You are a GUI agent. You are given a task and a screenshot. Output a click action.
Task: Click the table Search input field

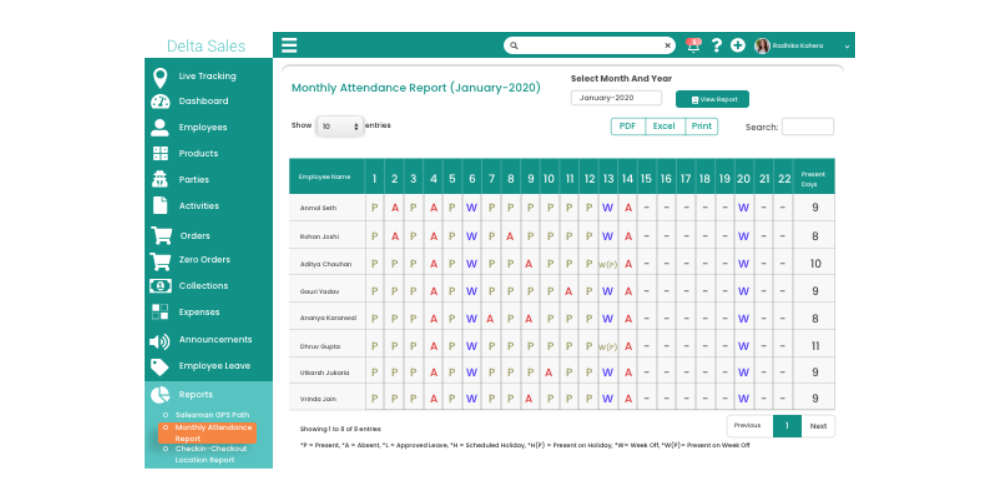(x=808, y=126)
